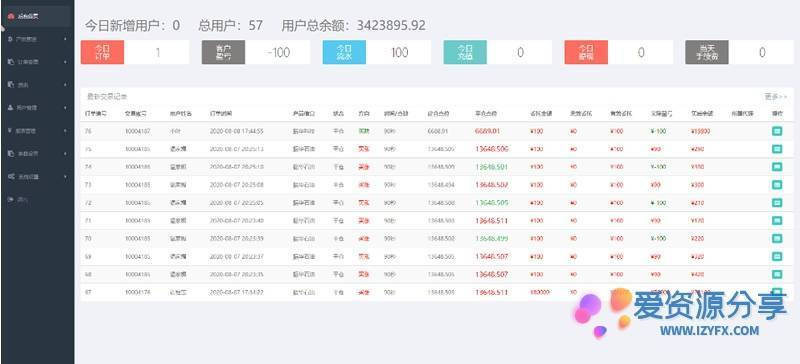This screenshot has height=364, width=800.
Task: Select order number 67 cell
Action: pyautogui.click(x=88, y=293)
